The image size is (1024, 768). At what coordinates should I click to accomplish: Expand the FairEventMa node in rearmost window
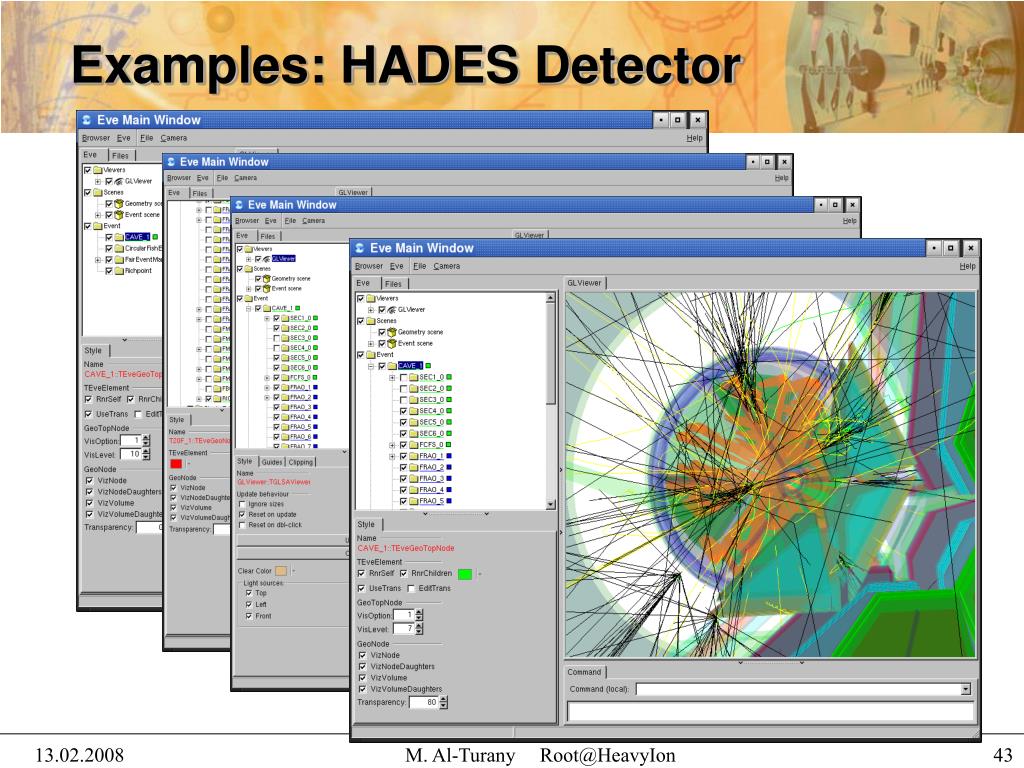pos(98,260)
